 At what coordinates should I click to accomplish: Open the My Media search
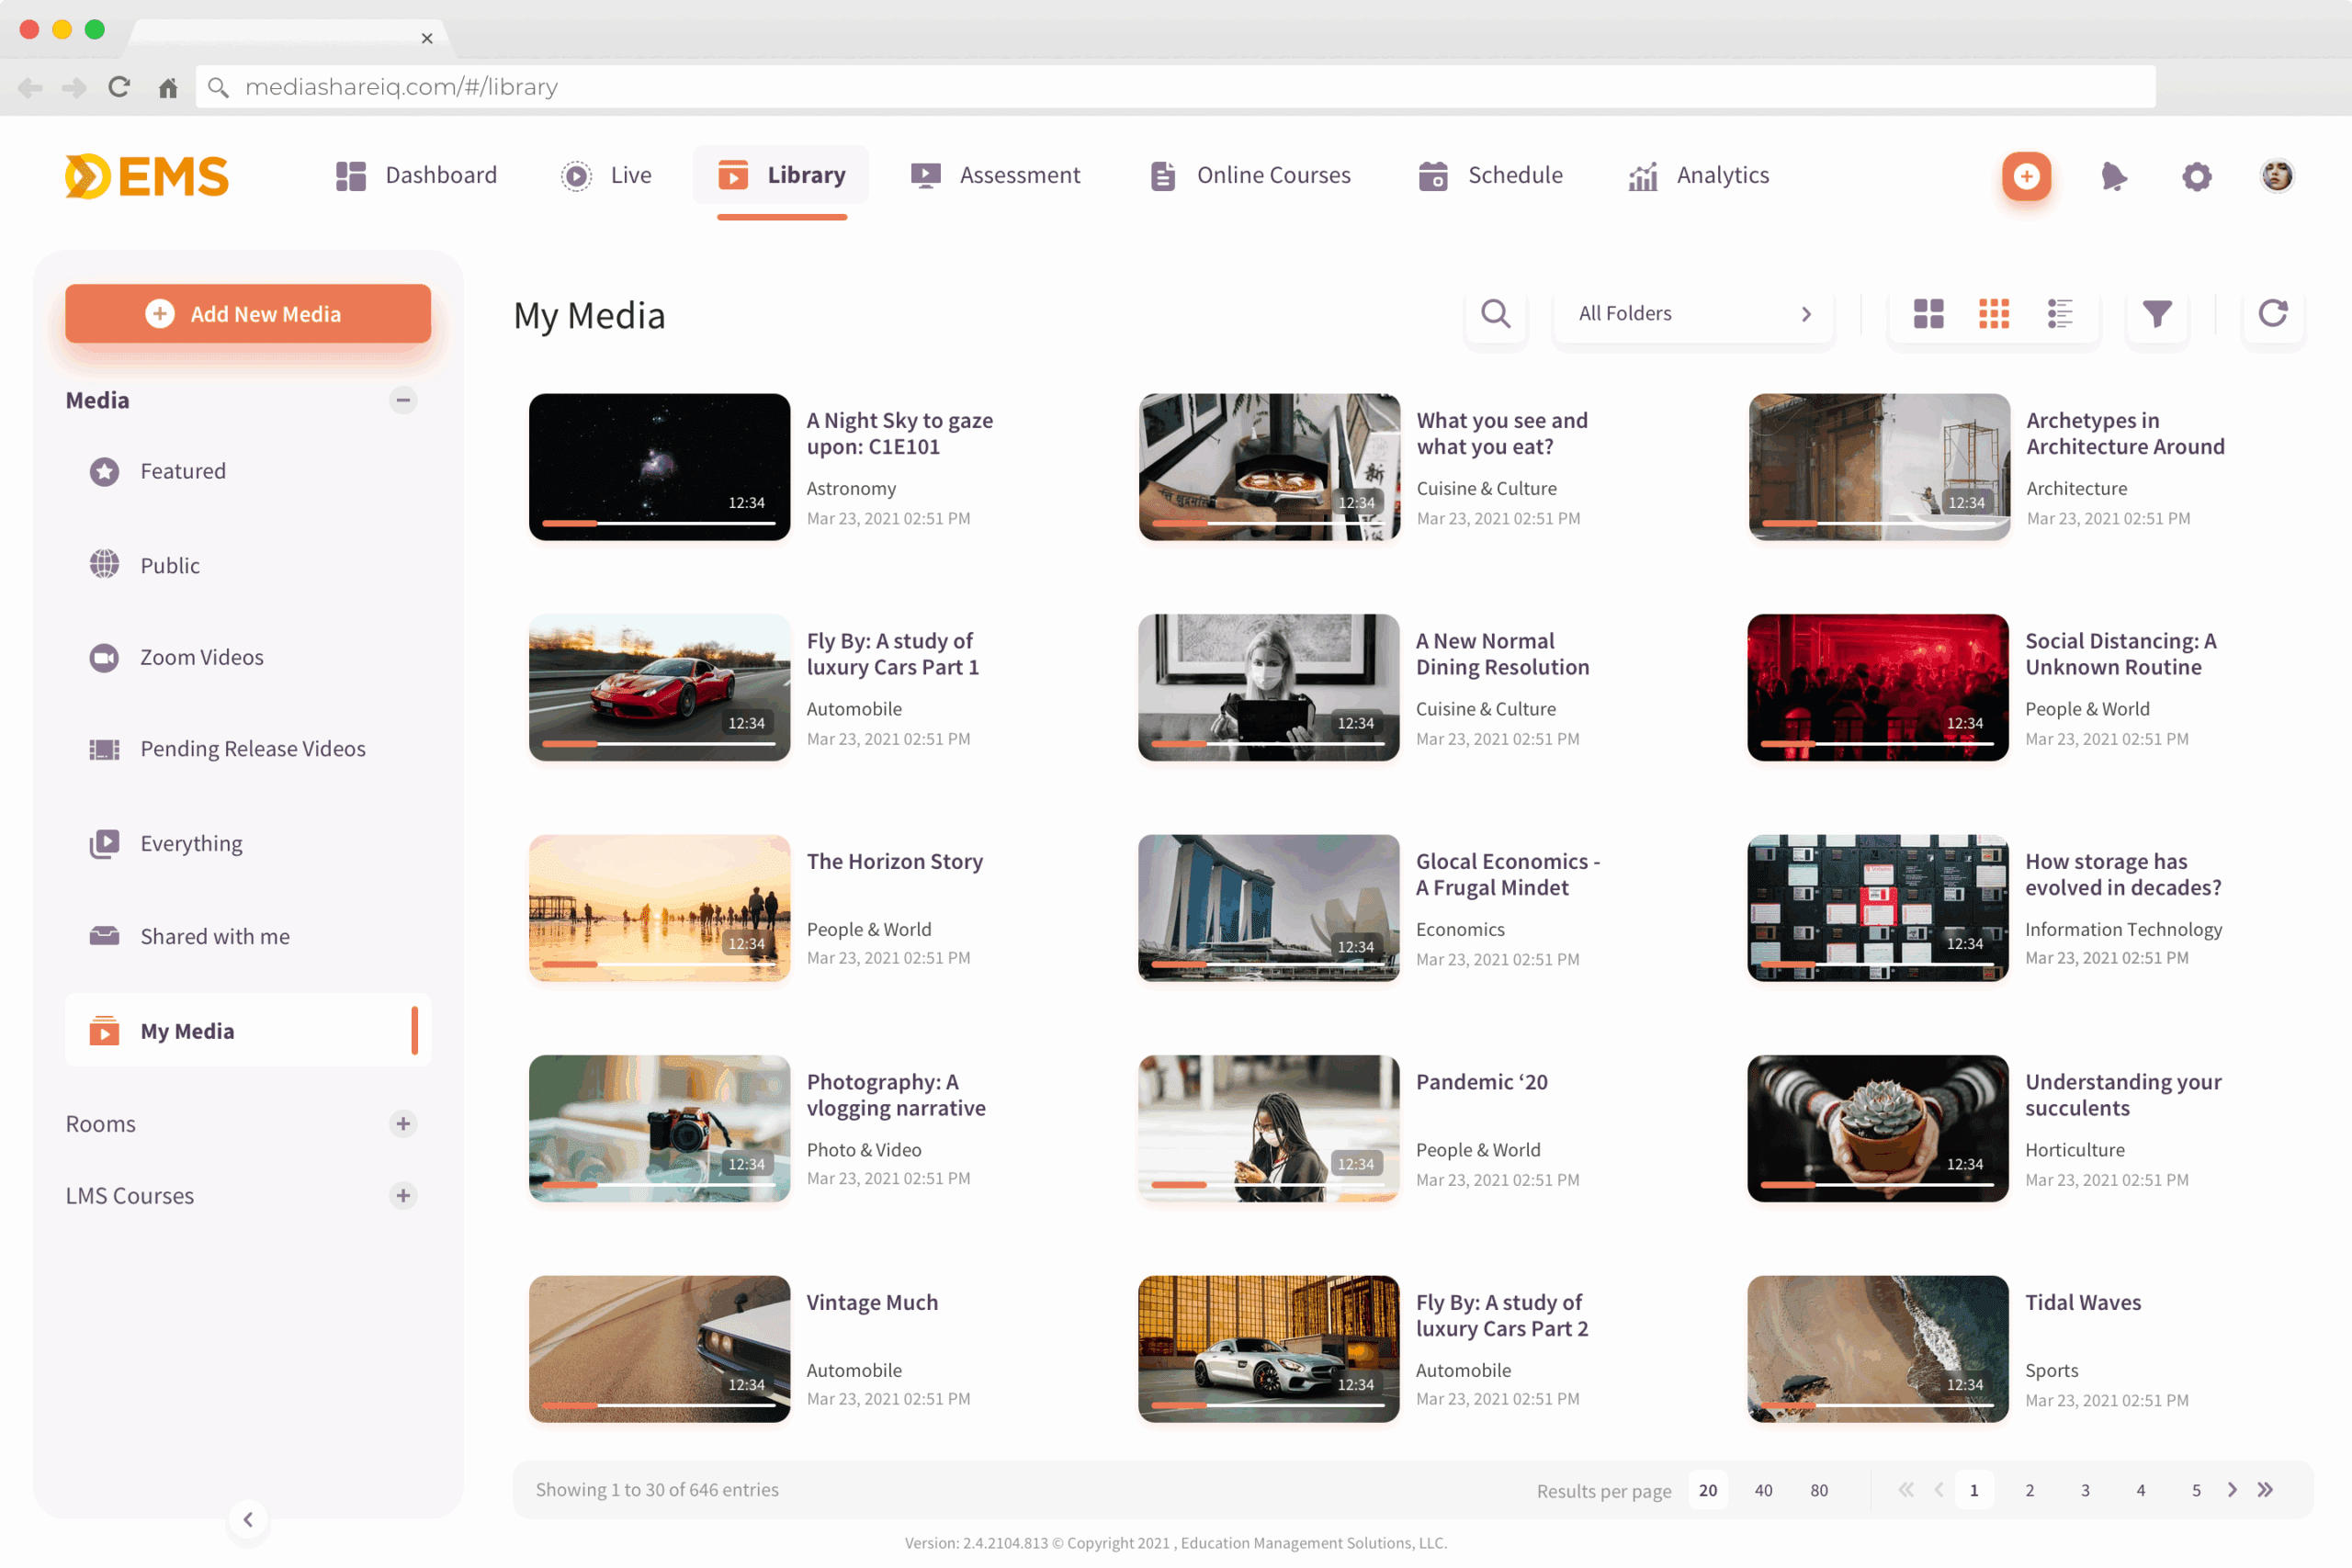click(1495, 314)
